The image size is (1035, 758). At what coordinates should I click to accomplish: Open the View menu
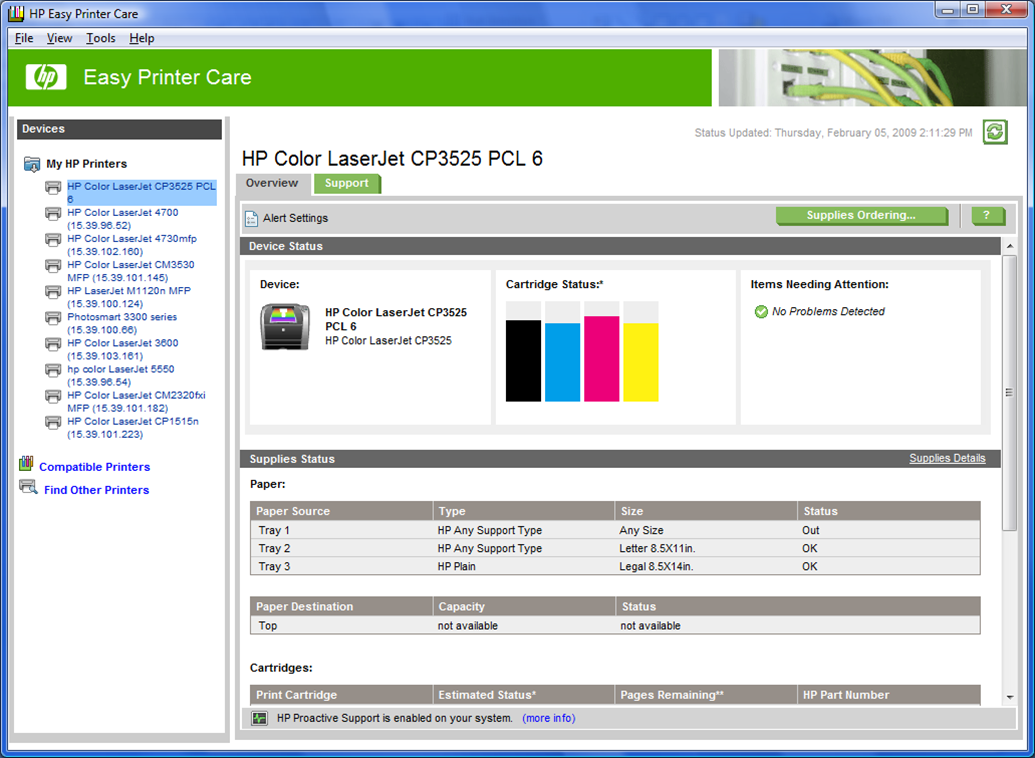[59, 38]
